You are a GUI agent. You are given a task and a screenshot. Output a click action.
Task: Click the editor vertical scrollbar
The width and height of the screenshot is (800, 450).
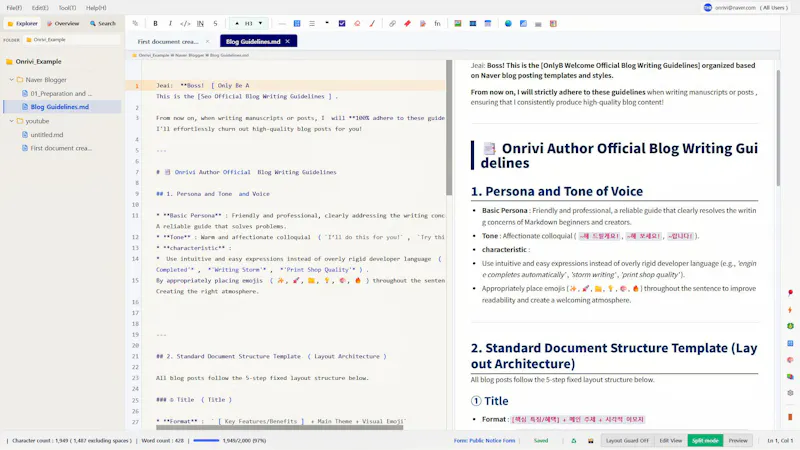click(449, 128)
